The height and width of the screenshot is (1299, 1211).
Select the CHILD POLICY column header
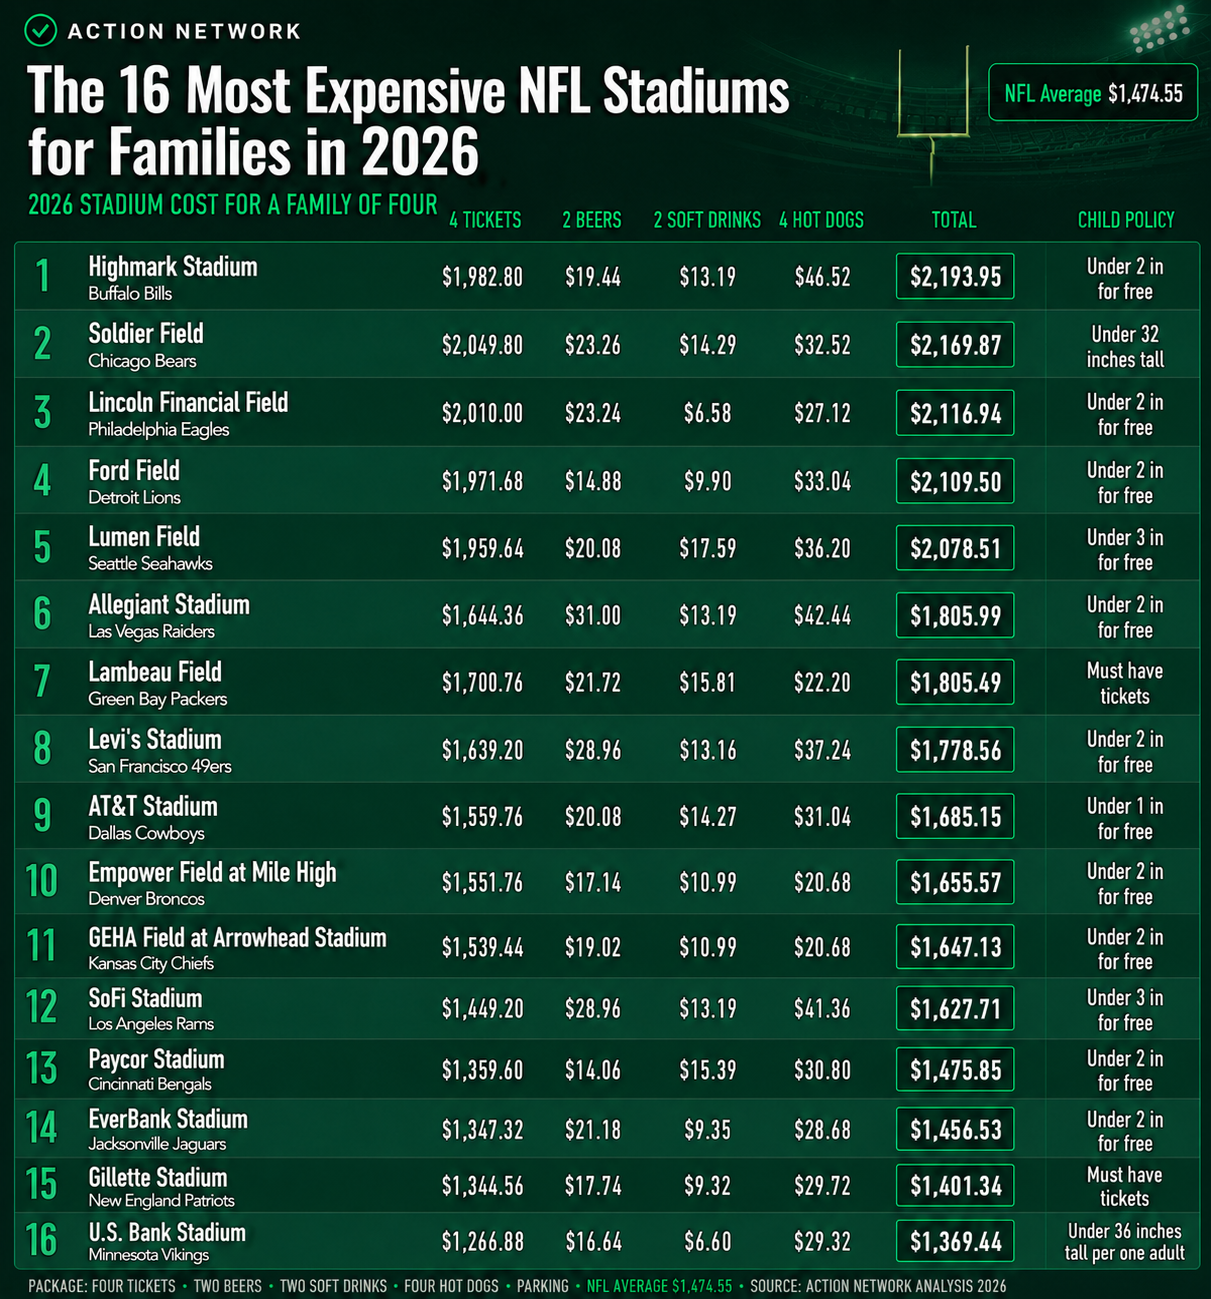1126,220
